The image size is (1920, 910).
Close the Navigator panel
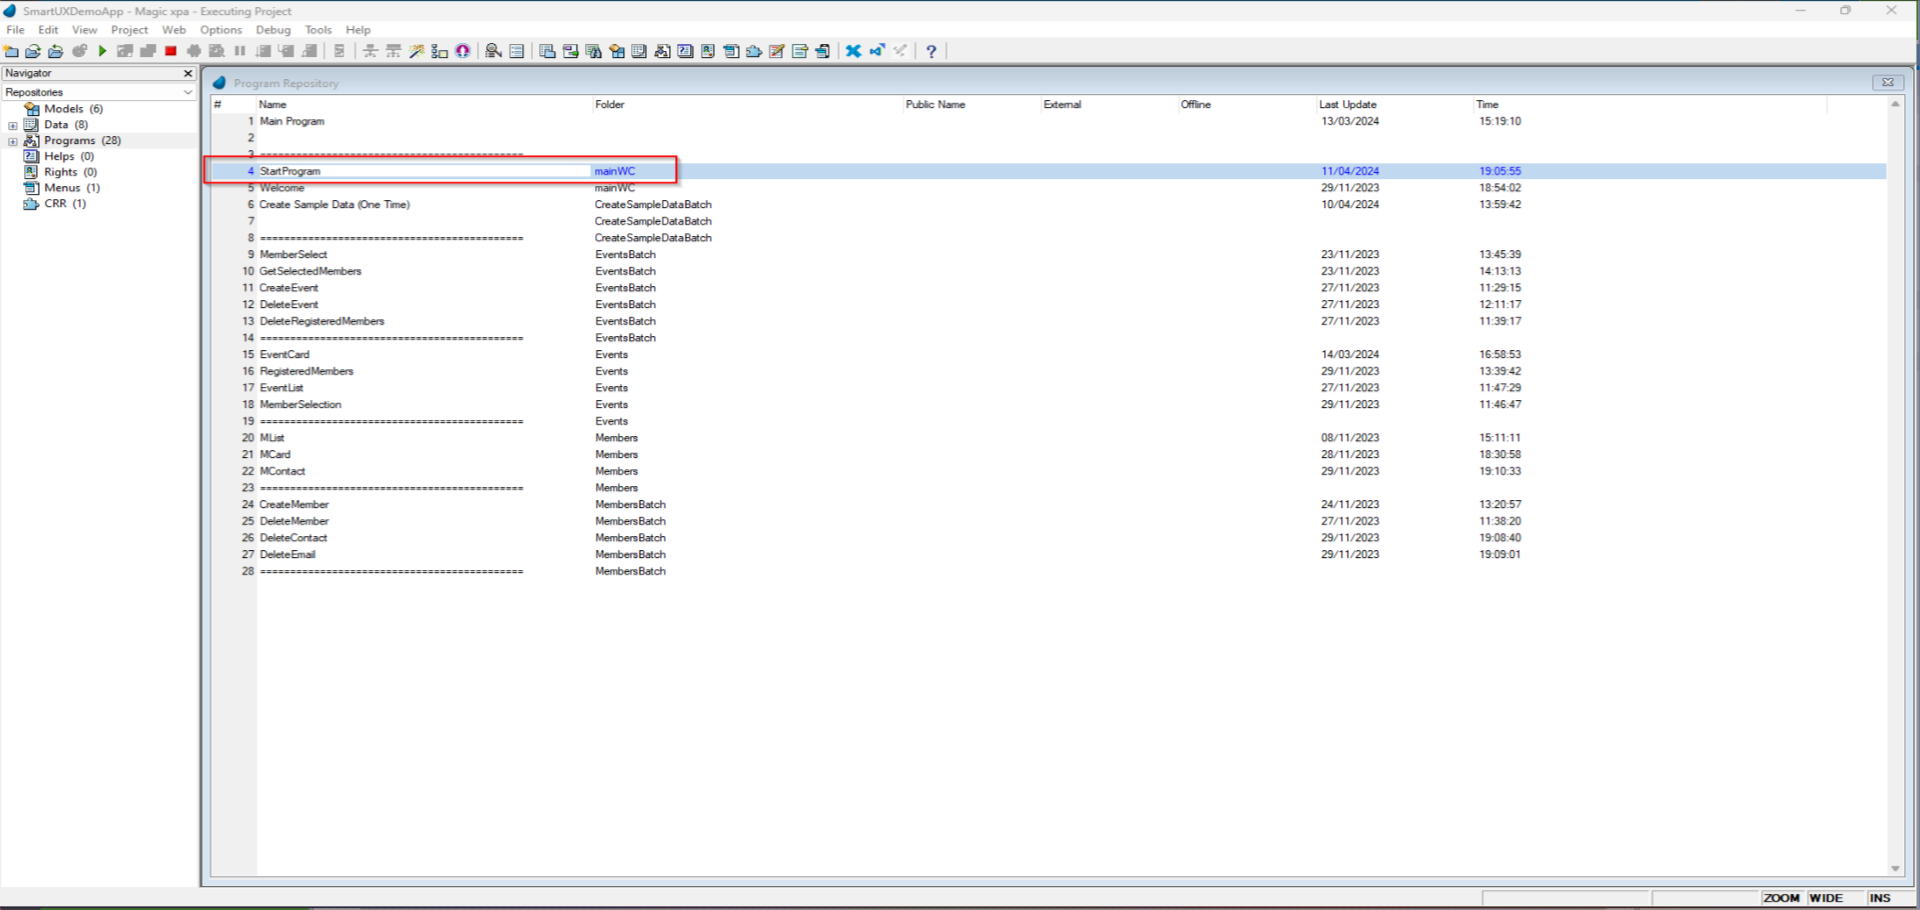[x=186, y=72]
